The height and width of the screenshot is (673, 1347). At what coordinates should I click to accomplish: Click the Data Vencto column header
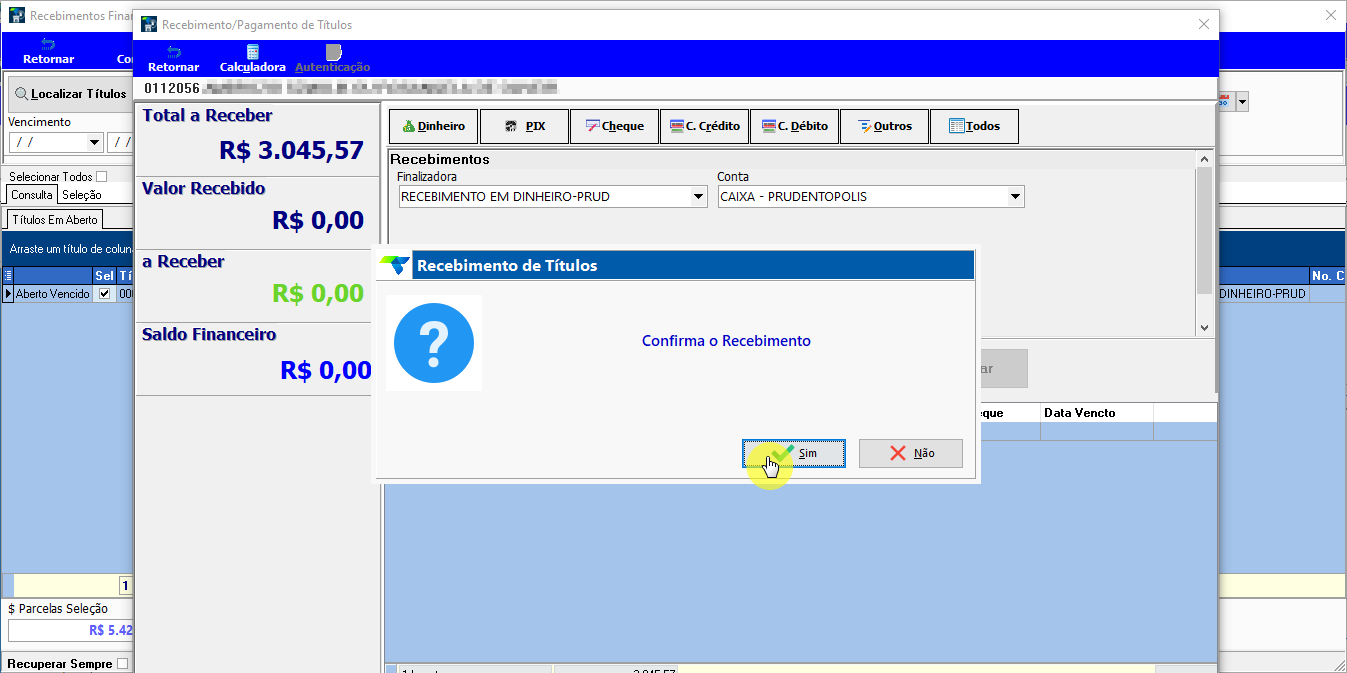[x=1096, y=413]
